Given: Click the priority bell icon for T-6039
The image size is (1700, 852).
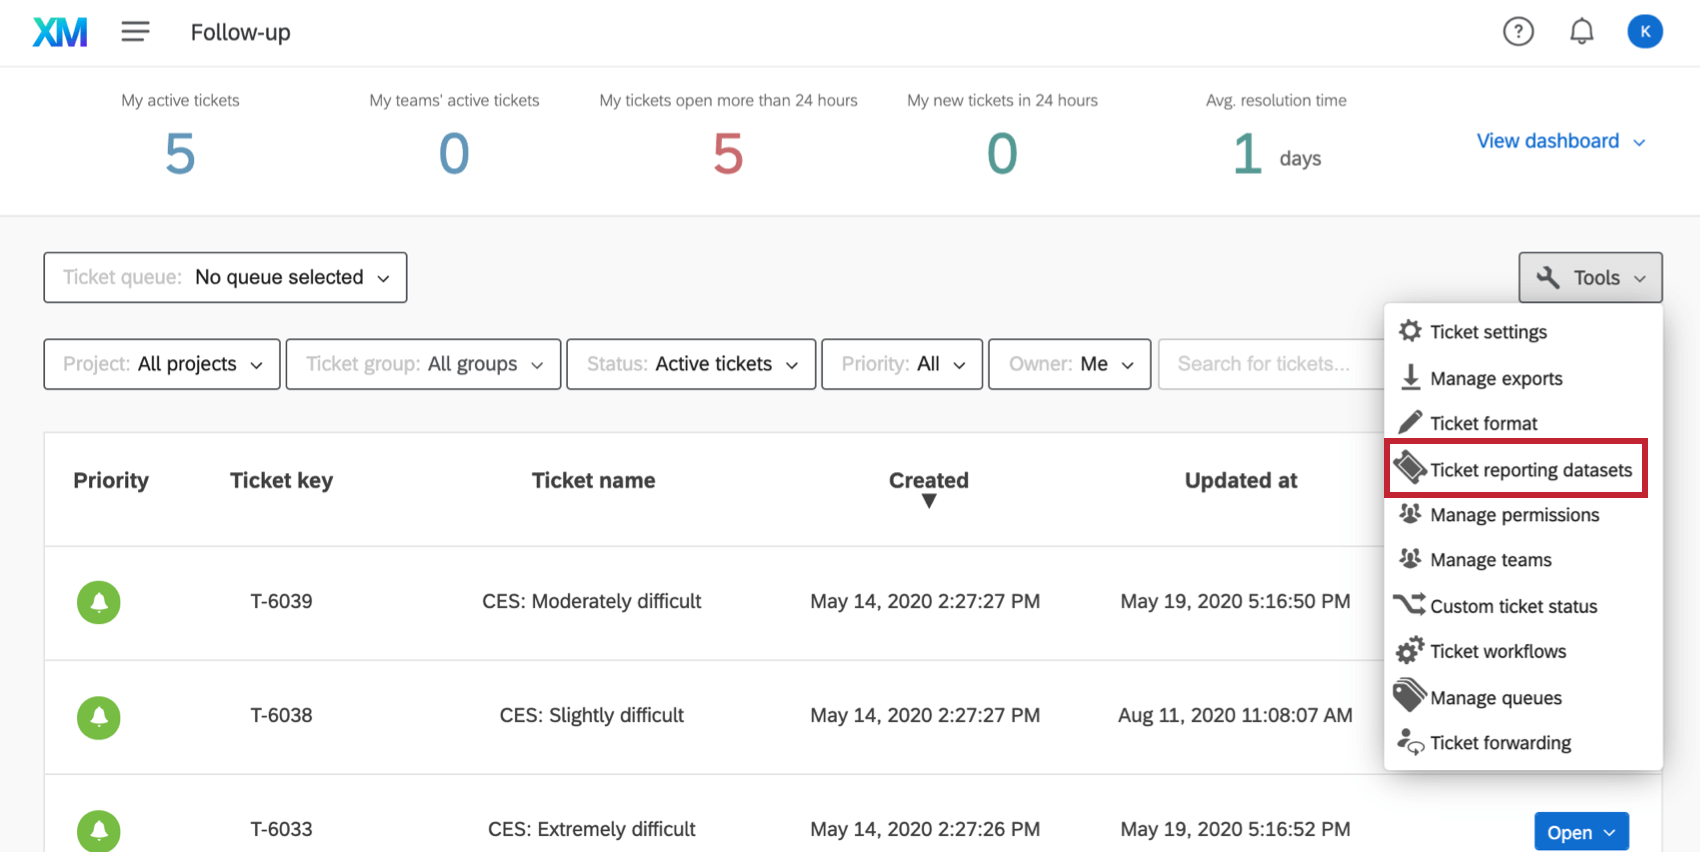Looking at the screenshot, I should pos(99,602).
